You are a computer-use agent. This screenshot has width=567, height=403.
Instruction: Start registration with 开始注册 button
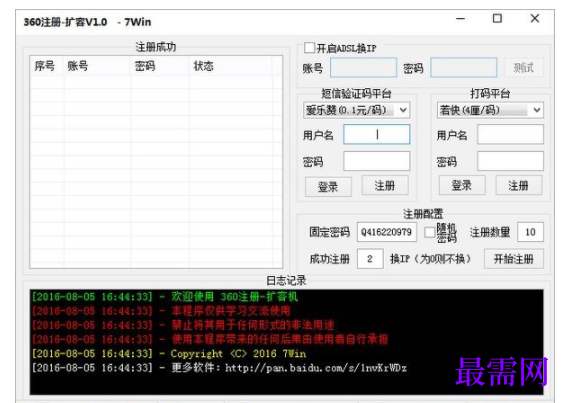click(x=513, y=259)
